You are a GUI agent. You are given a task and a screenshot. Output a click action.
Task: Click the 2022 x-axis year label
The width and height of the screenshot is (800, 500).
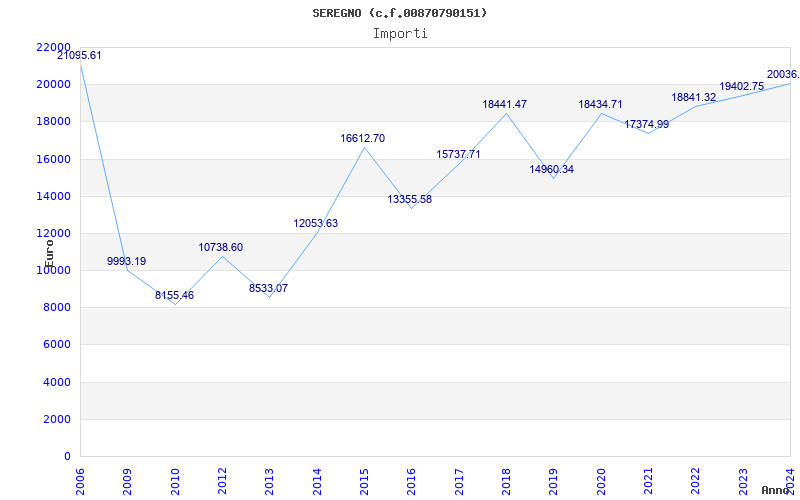695,481
